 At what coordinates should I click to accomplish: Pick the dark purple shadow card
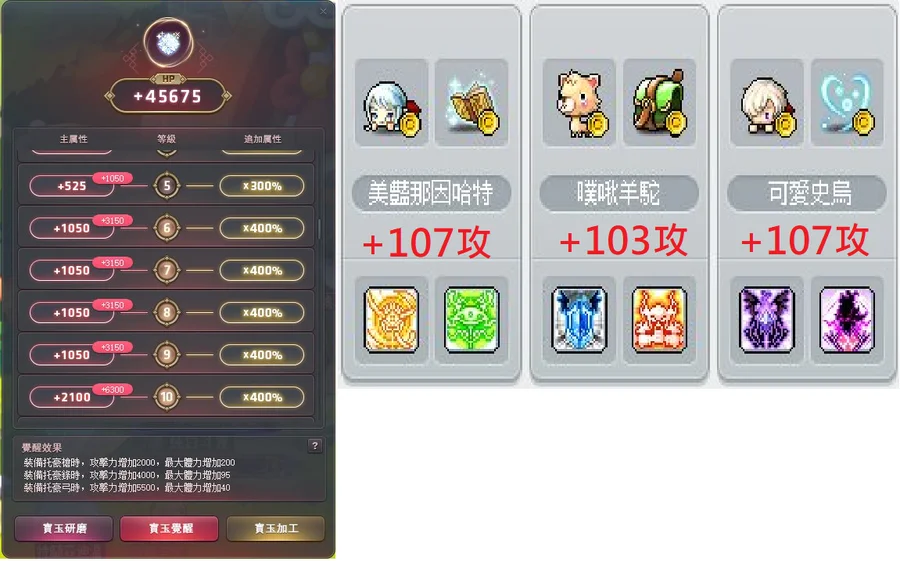pyautogui.click(x=847, y=320)
